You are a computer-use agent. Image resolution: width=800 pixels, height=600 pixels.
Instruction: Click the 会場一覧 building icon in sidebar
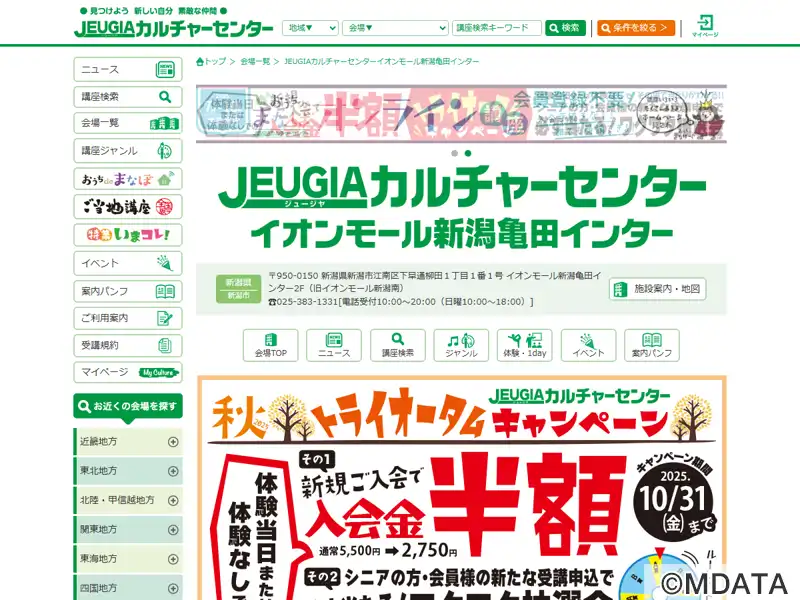click(x=164, y=123)
